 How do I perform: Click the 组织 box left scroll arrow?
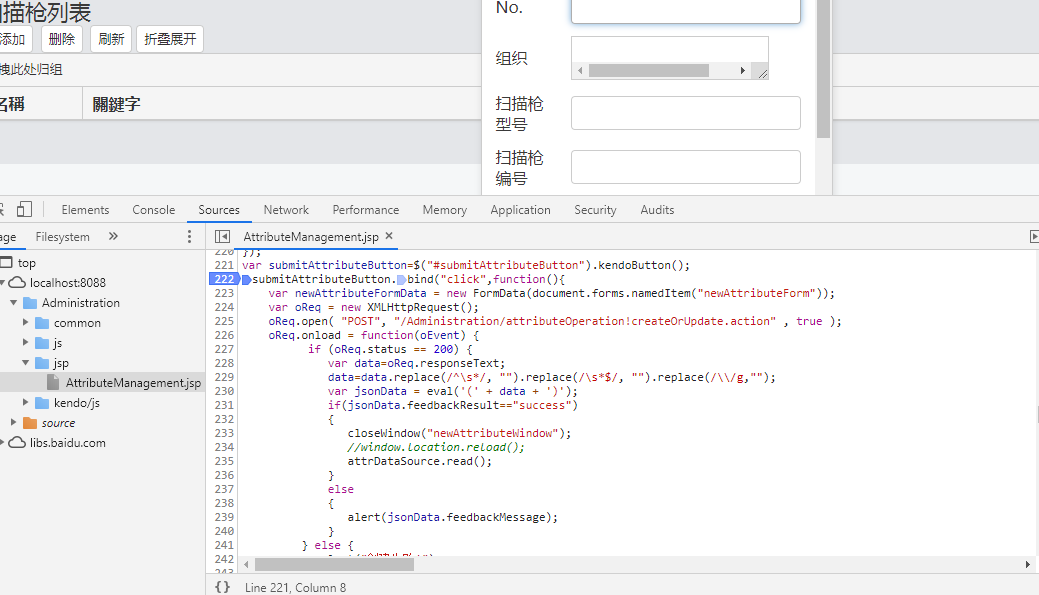pyautogui.click(x=580, y=70)
